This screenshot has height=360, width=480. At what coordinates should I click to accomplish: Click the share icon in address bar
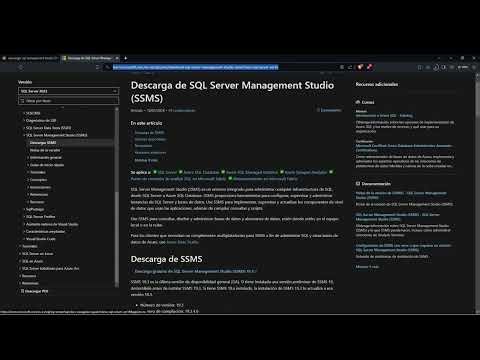[x=350, y=67]
